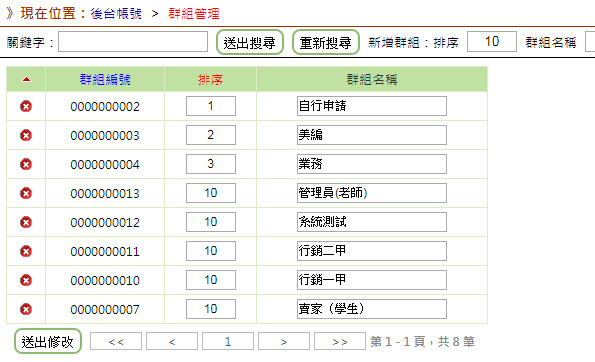This screenshot has width=595, height=362.
Task: Click group number 0000000012
Action: pos(105,222)
